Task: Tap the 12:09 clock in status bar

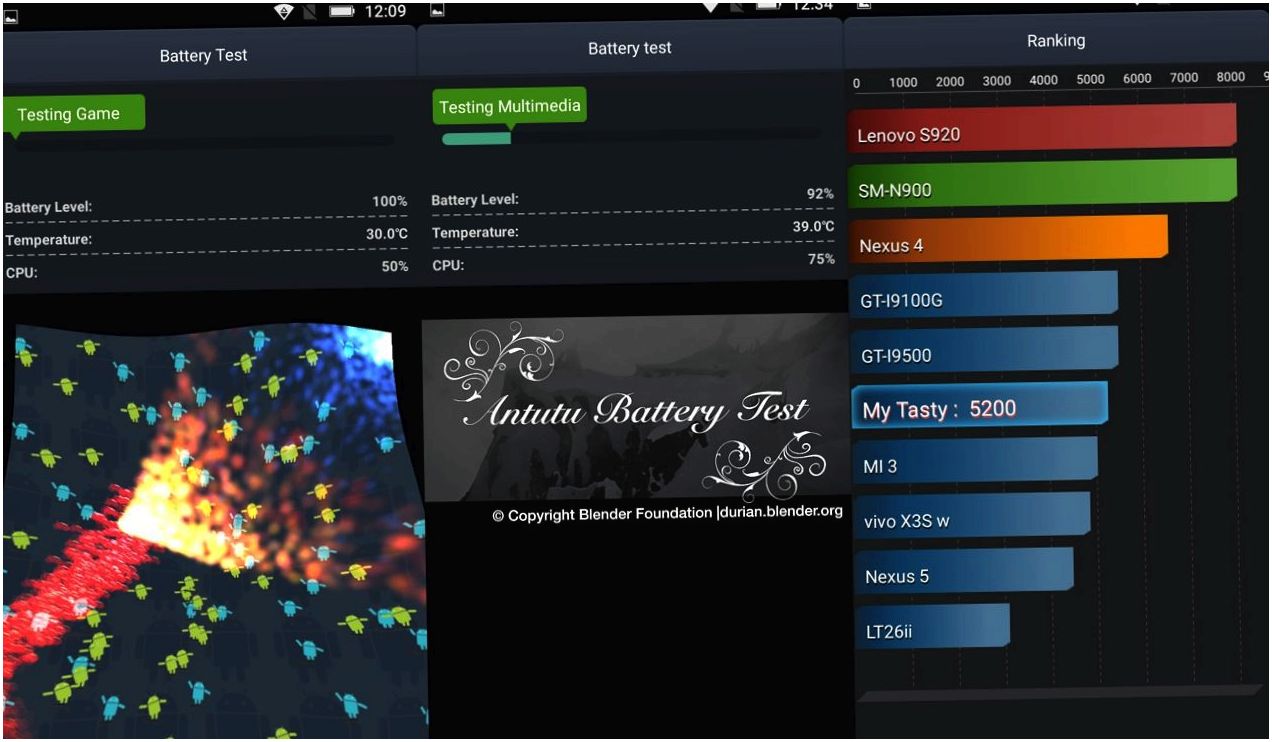Action: (386, 12)
